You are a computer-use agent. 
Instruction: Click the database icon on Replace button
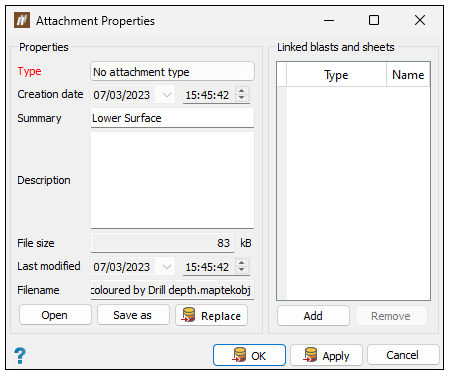point(188,315)
